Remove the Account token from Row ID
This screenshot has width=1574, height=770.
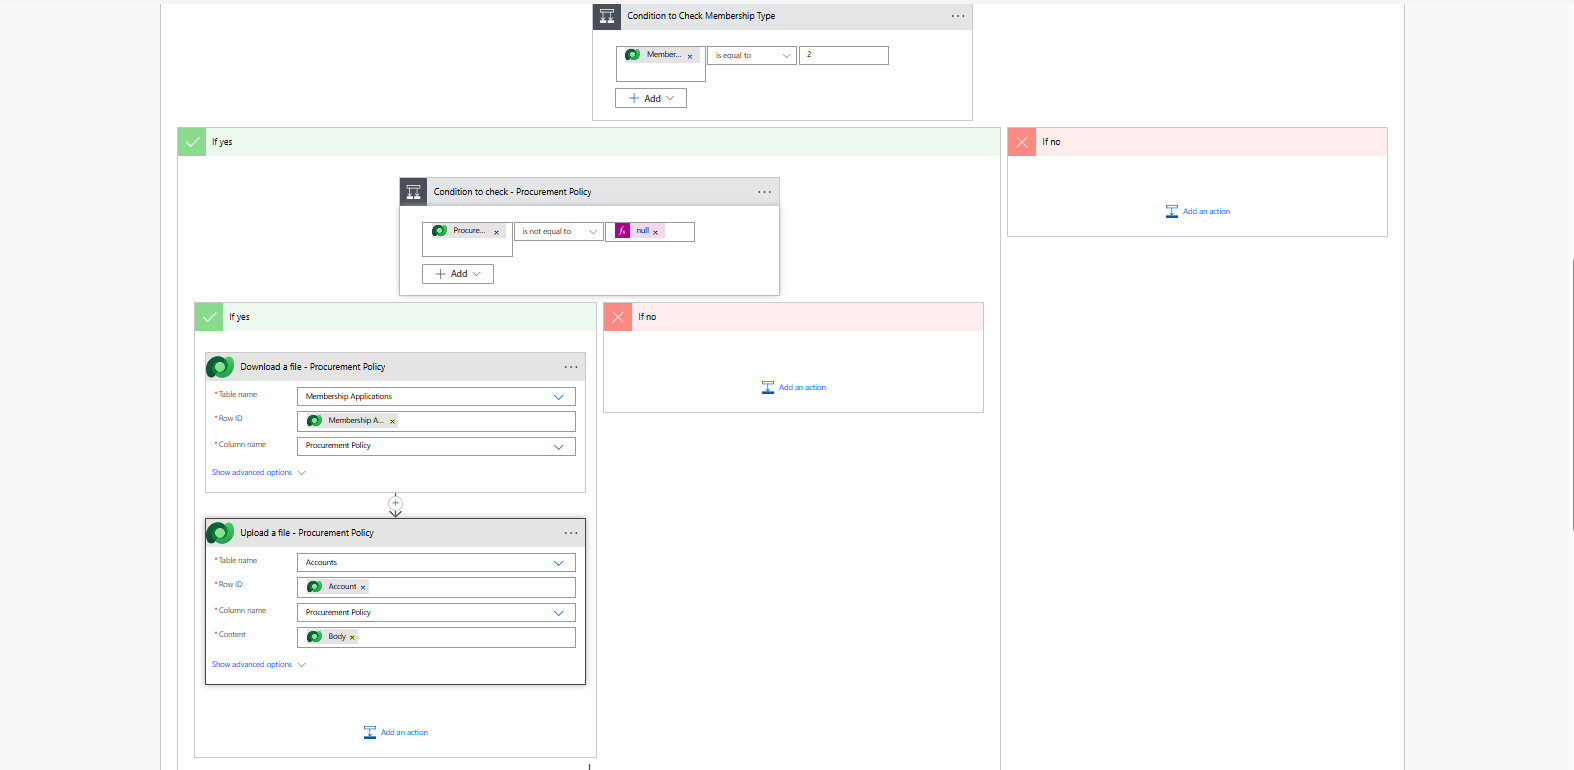coord(363,587)
